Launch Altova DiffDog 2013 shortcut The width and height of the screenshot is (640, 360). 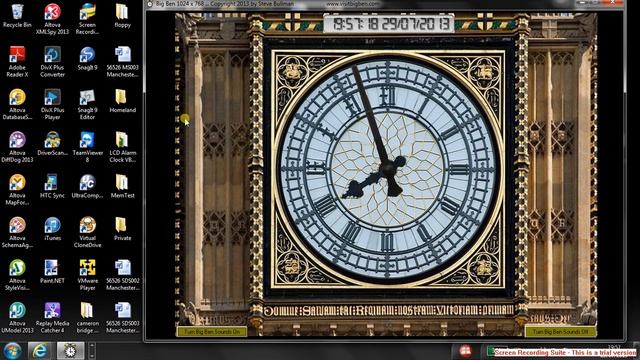click(17, 147)
